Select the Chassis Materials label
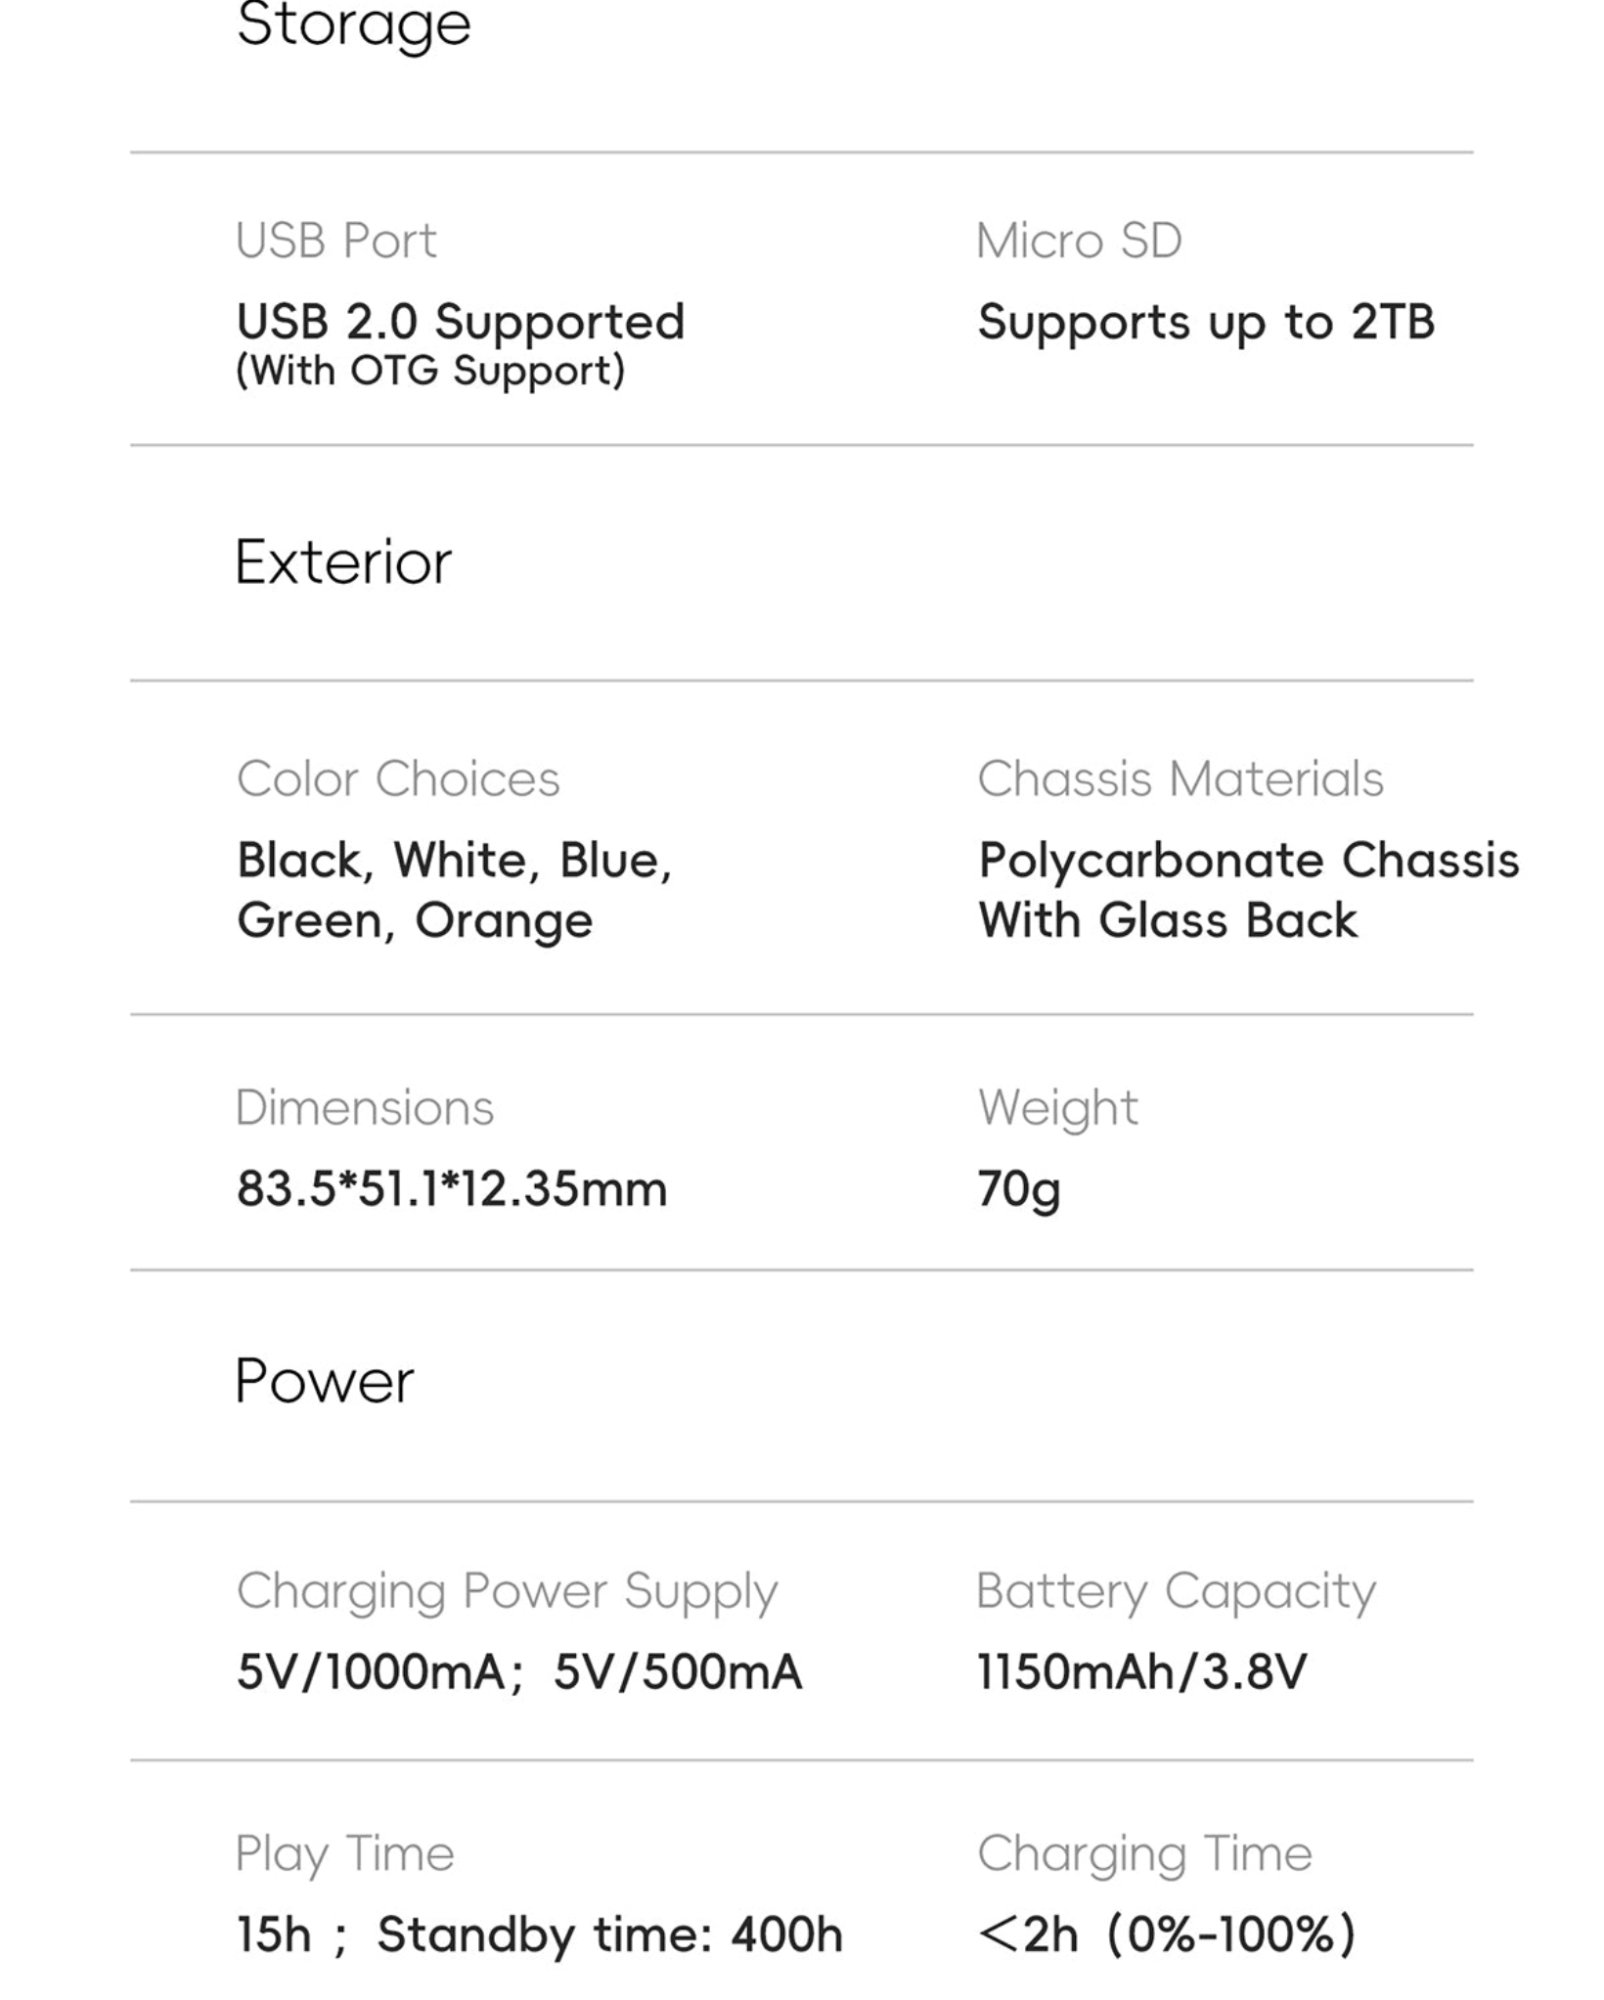Viewport: 1604px width, 2000px height. coord(1180,779)
